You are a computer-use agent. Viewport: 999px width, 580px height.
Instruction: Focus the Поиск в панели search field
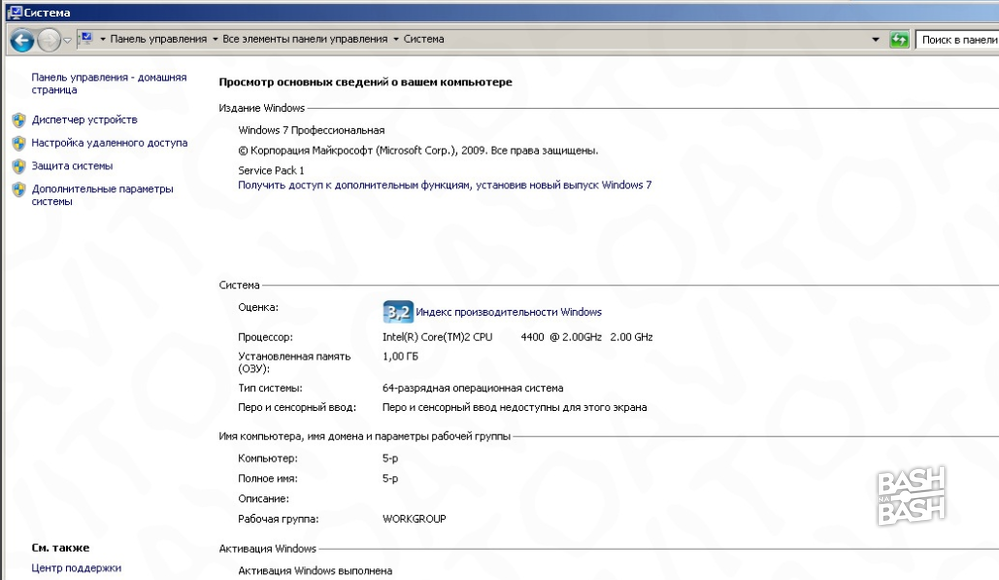[957, 40]
